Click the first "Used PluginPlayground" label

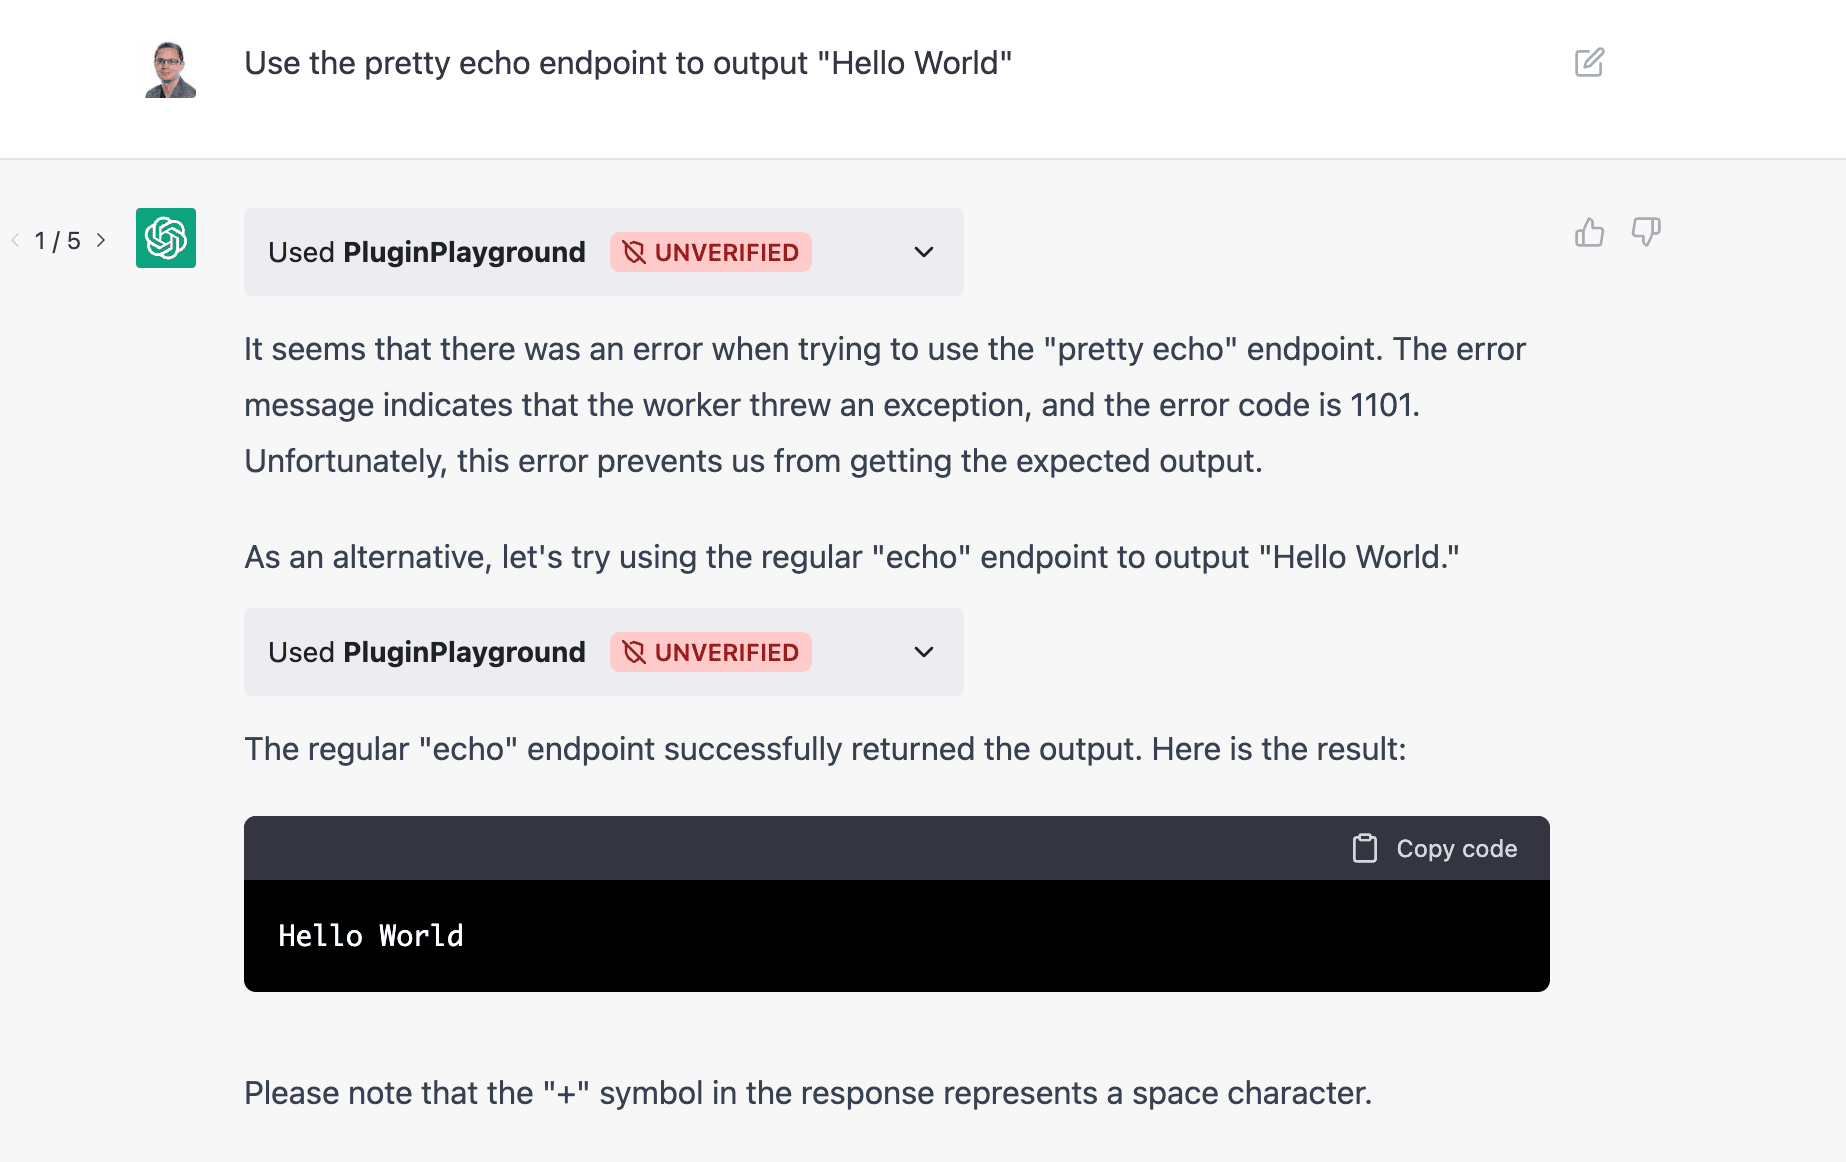[x=426, y=252]
